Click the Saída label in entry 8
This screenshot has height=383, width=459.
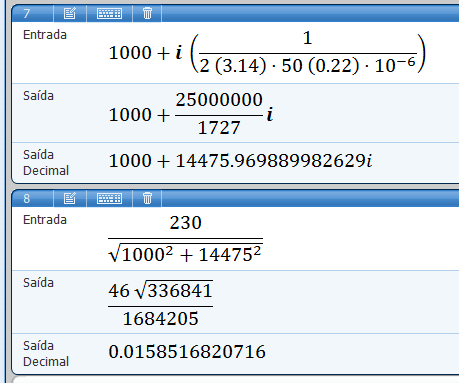tap(38, 283)
